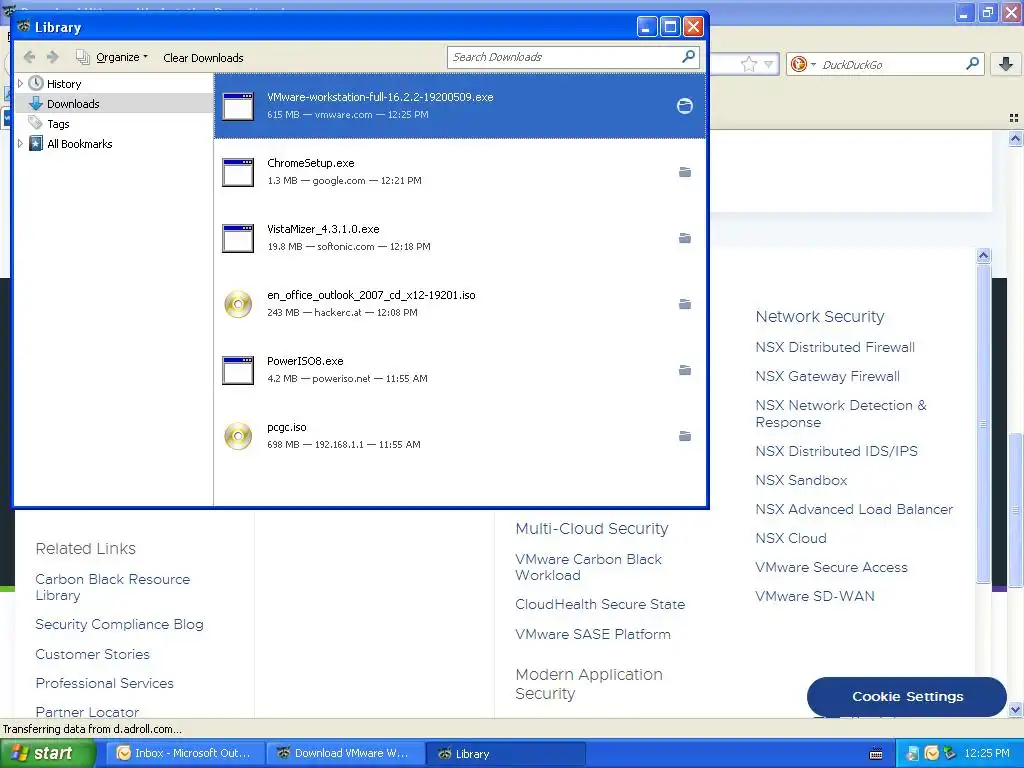
Task: Open the browser downloads arrow button
Action: pos(1006,63)
